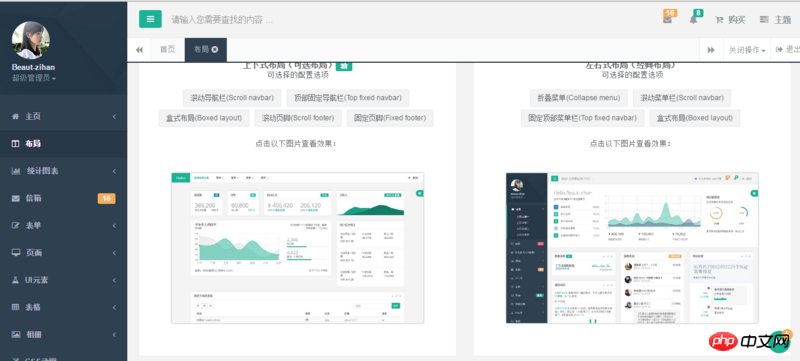Open the mail envelope with badge 16

click(x=667, y=20)
